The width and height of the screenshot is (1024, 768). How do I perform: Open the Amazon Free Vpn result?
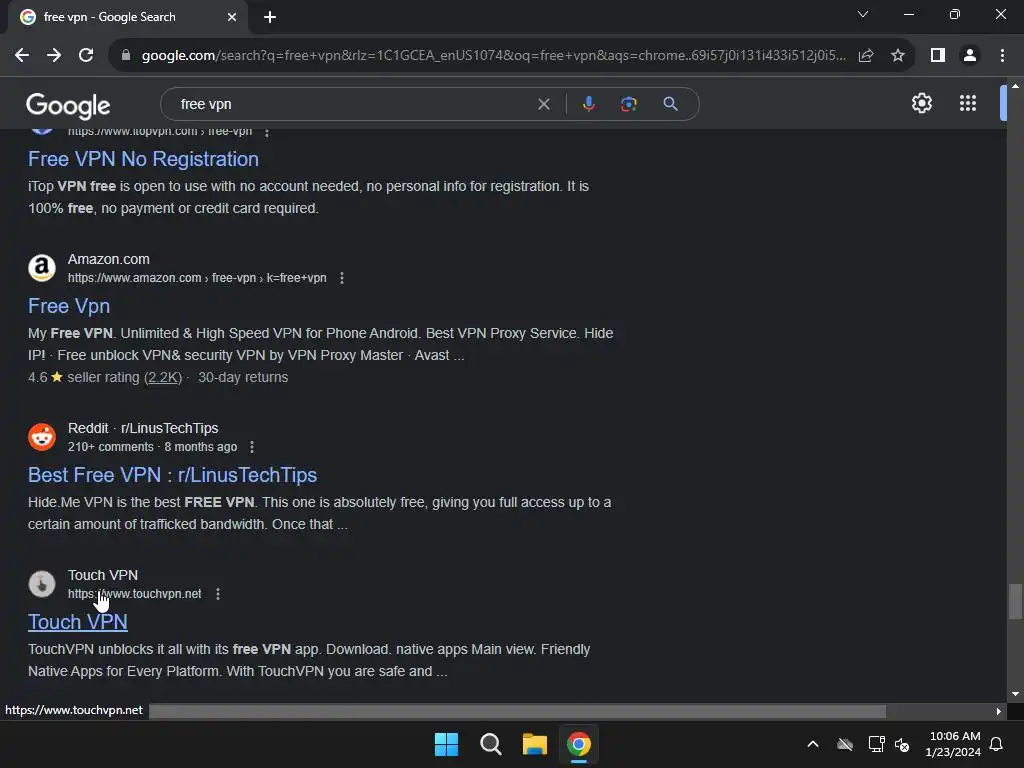tap(69, 306)
